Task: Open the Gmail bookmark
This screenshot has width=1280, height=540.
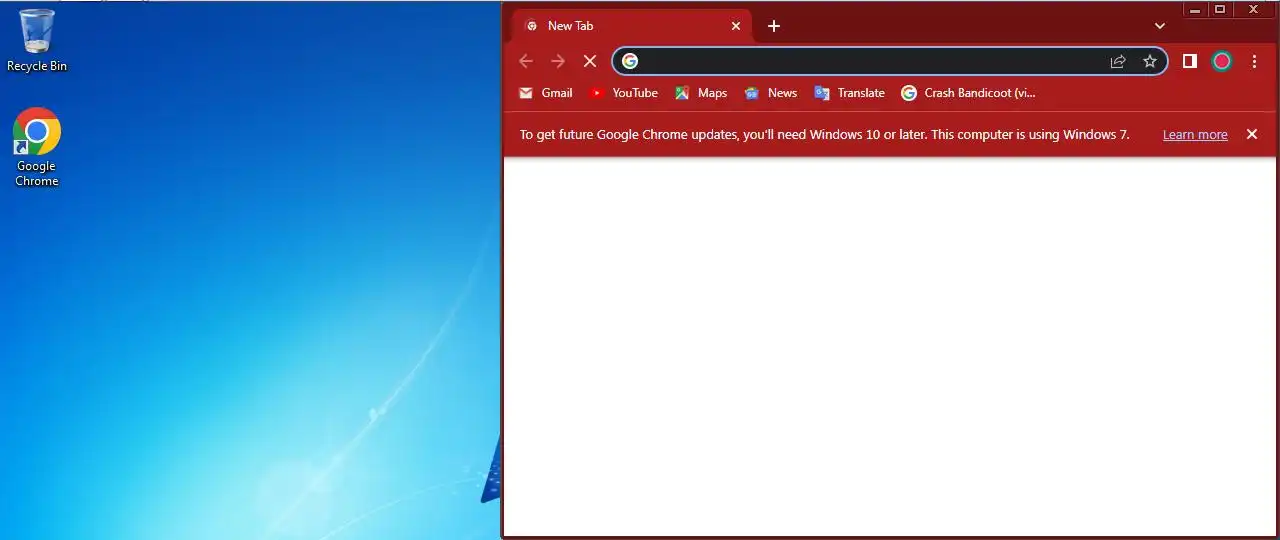Action: click(546, 93)
